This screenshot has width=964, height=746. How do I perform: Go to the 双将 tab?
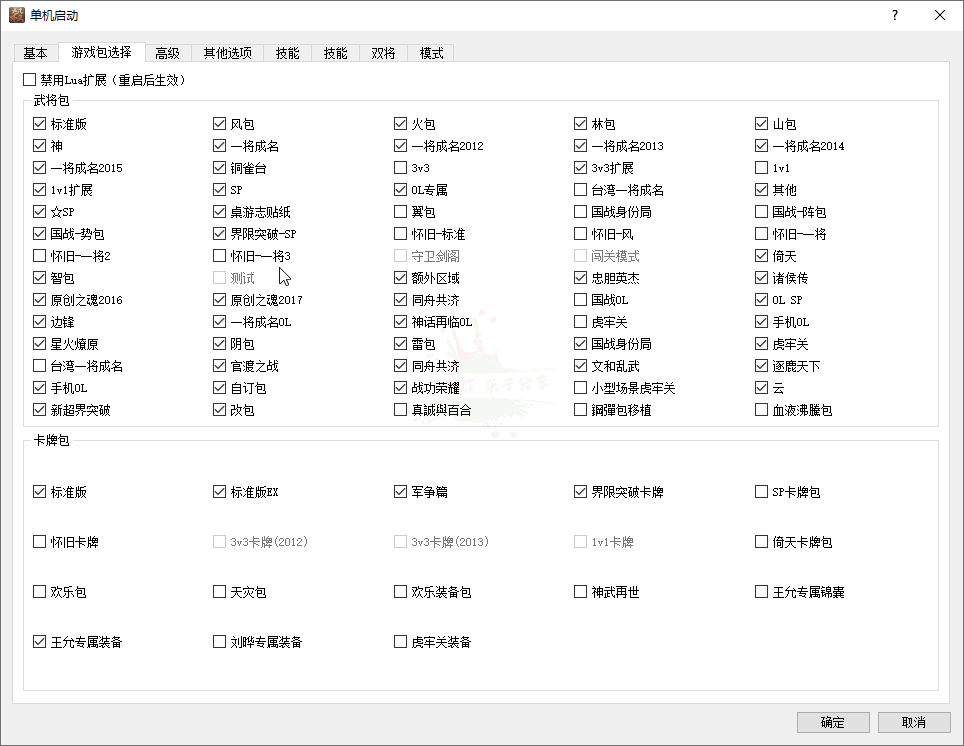(x=383, y=53)
